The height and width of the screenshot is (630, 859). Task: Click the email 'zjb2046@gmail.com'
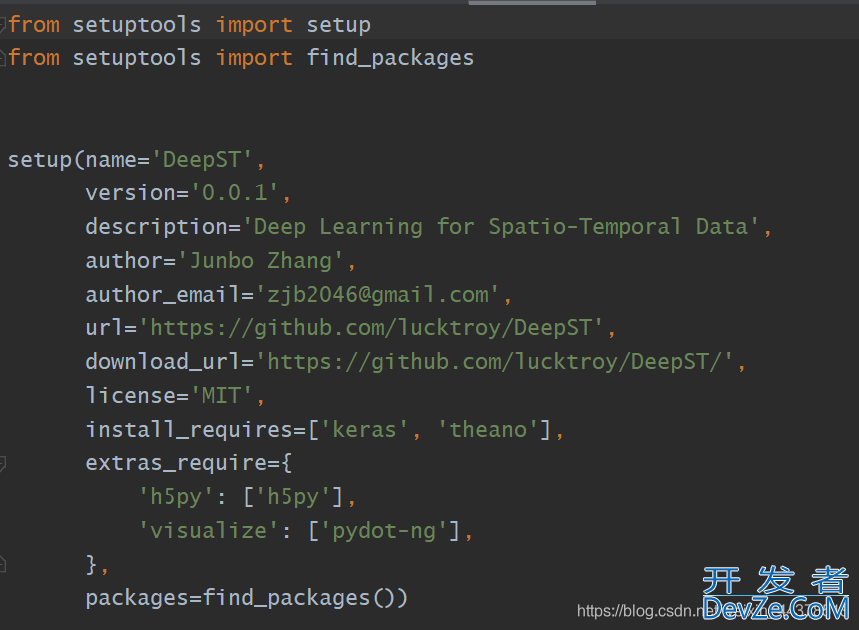pos(377,295)
